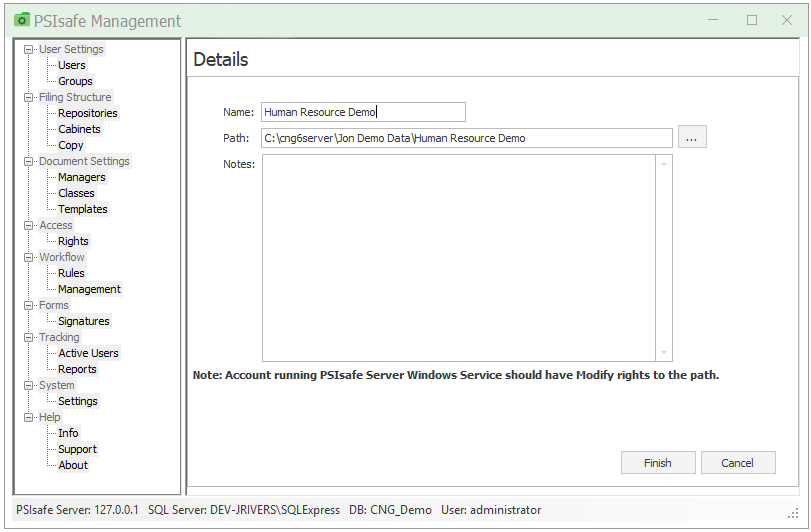Select the Access heading
This screenshot has width=811, height=532.
(56, 225)
